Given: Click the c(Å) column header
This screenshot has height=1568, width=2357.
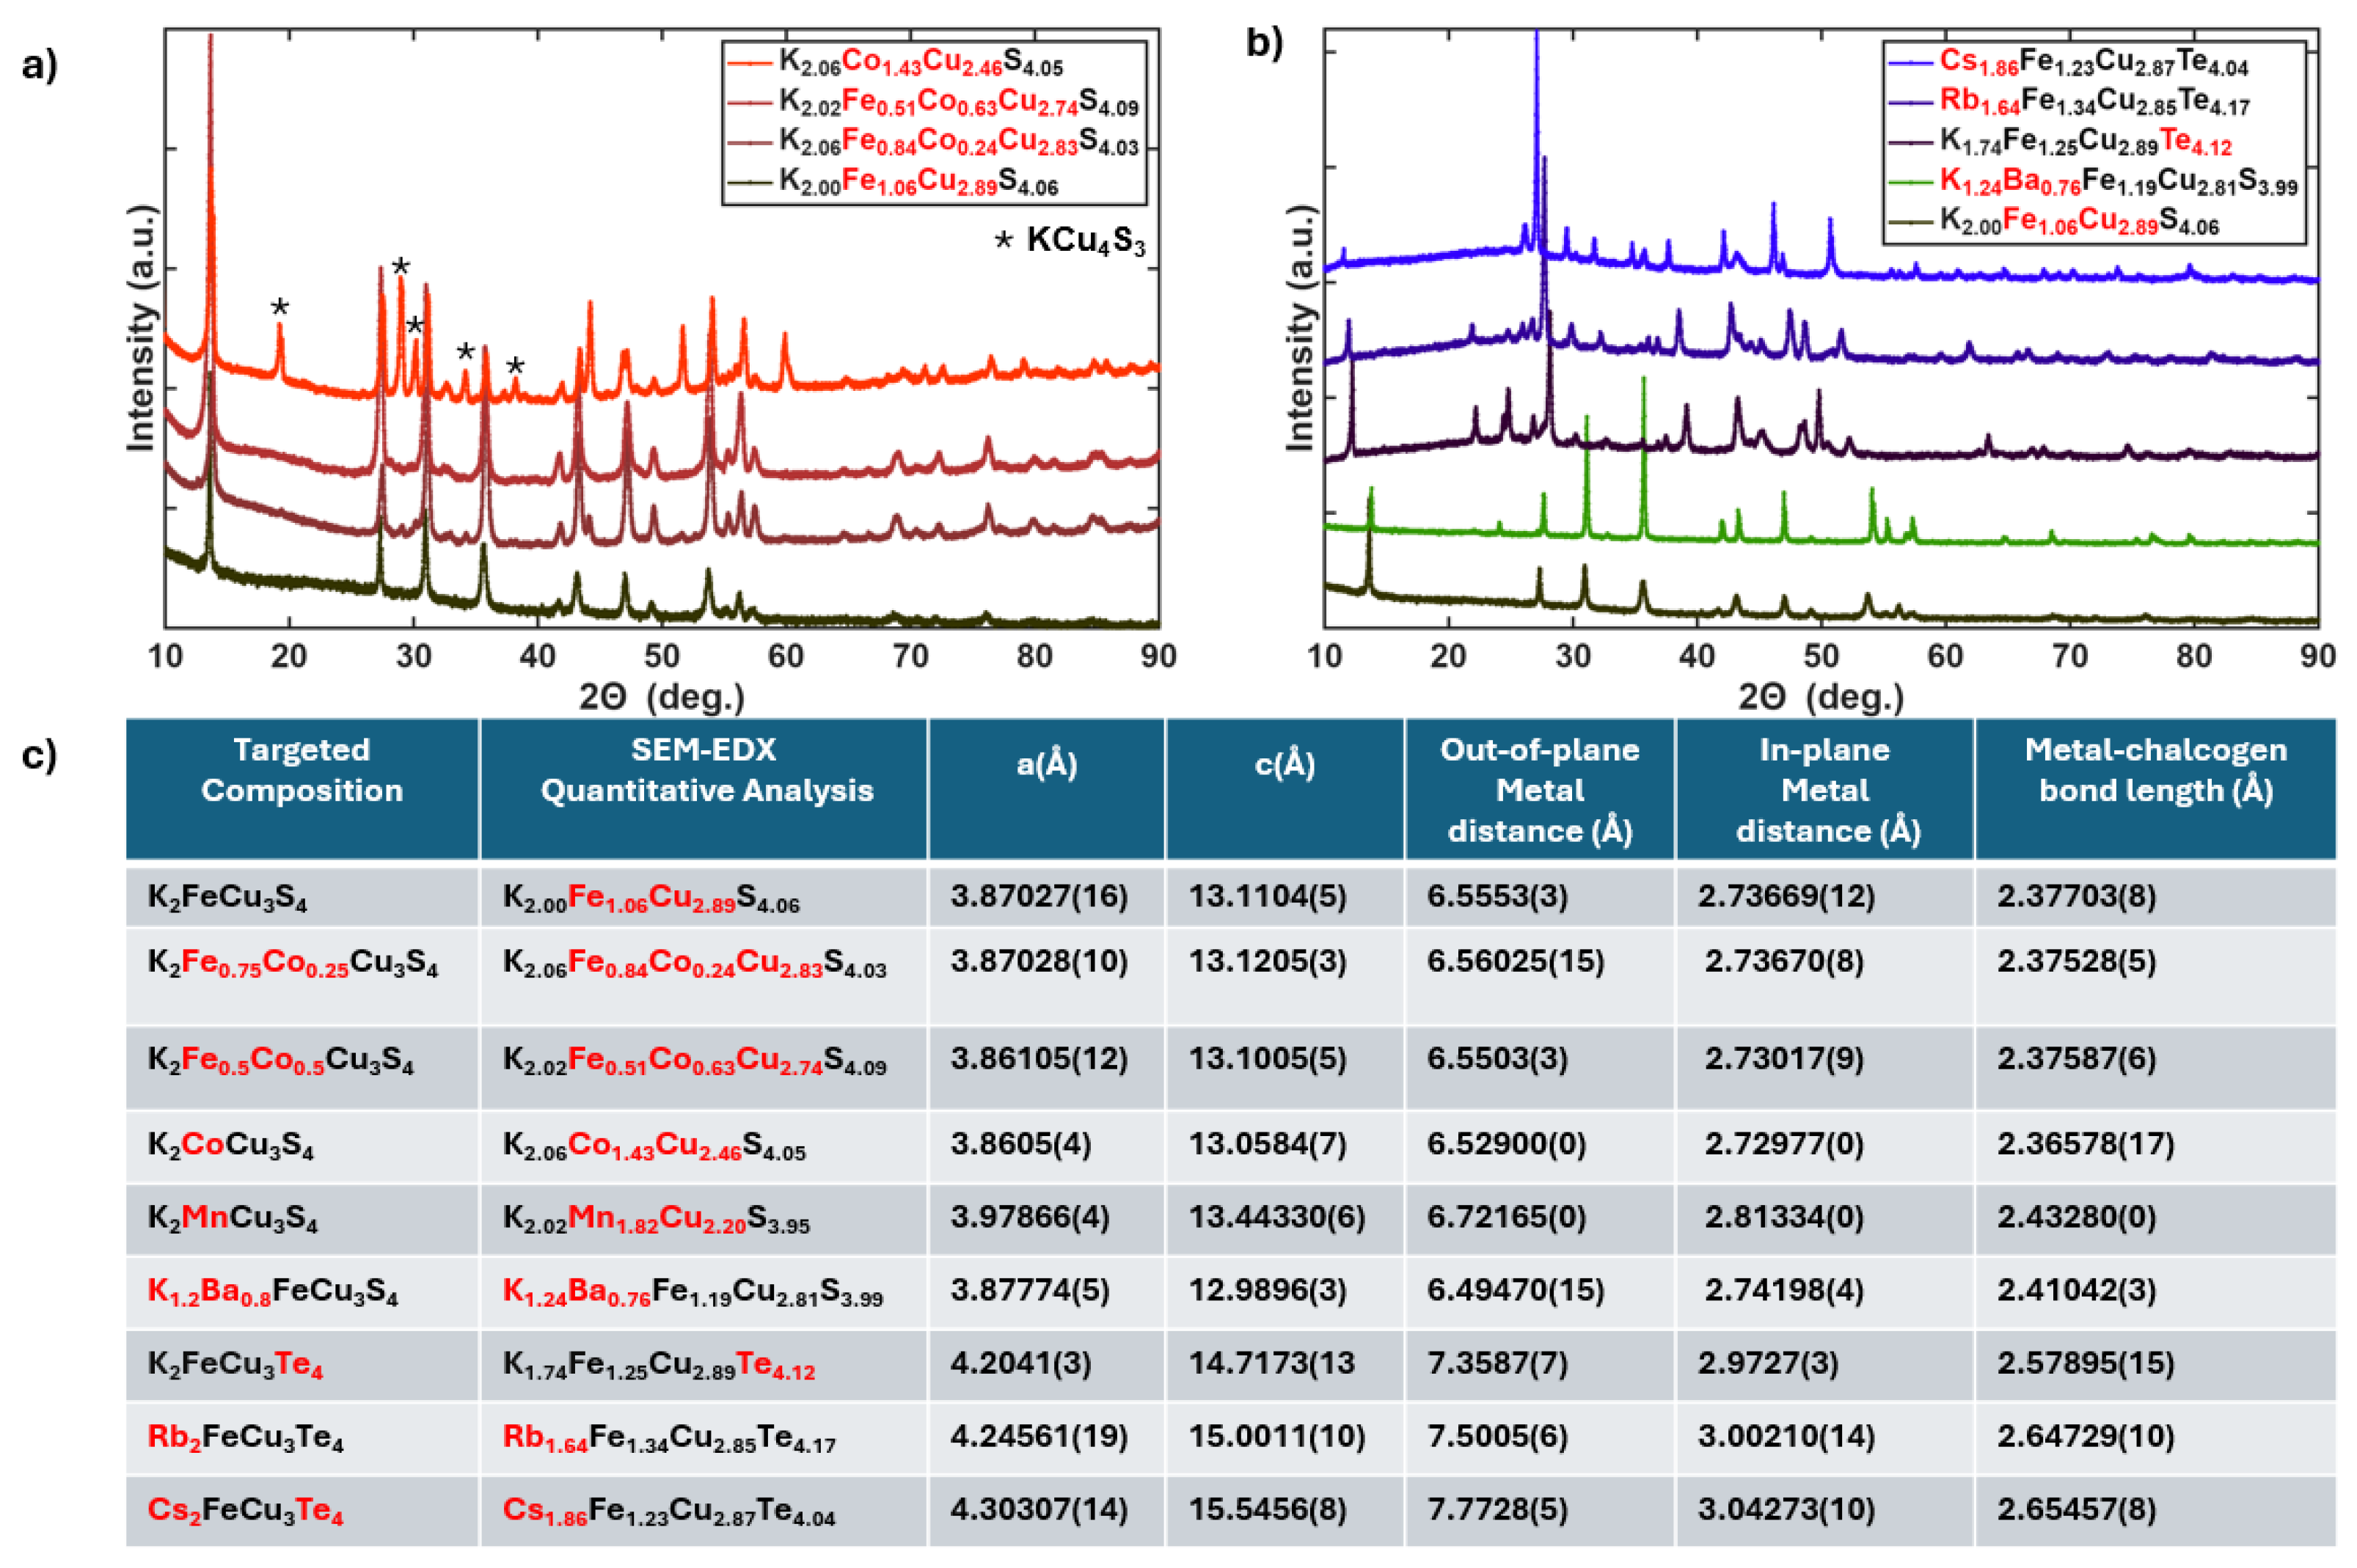Looking at the screenshot, I should pyautogui.click(x=1284, y=765).
